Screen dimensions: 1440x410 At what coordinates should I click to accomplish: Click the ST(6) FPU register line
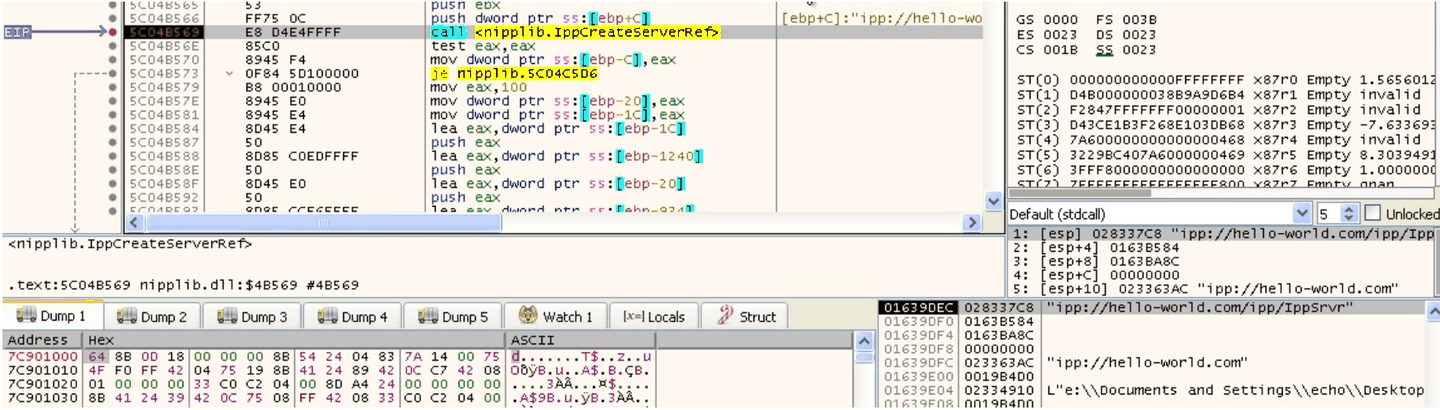point(1227,172)
